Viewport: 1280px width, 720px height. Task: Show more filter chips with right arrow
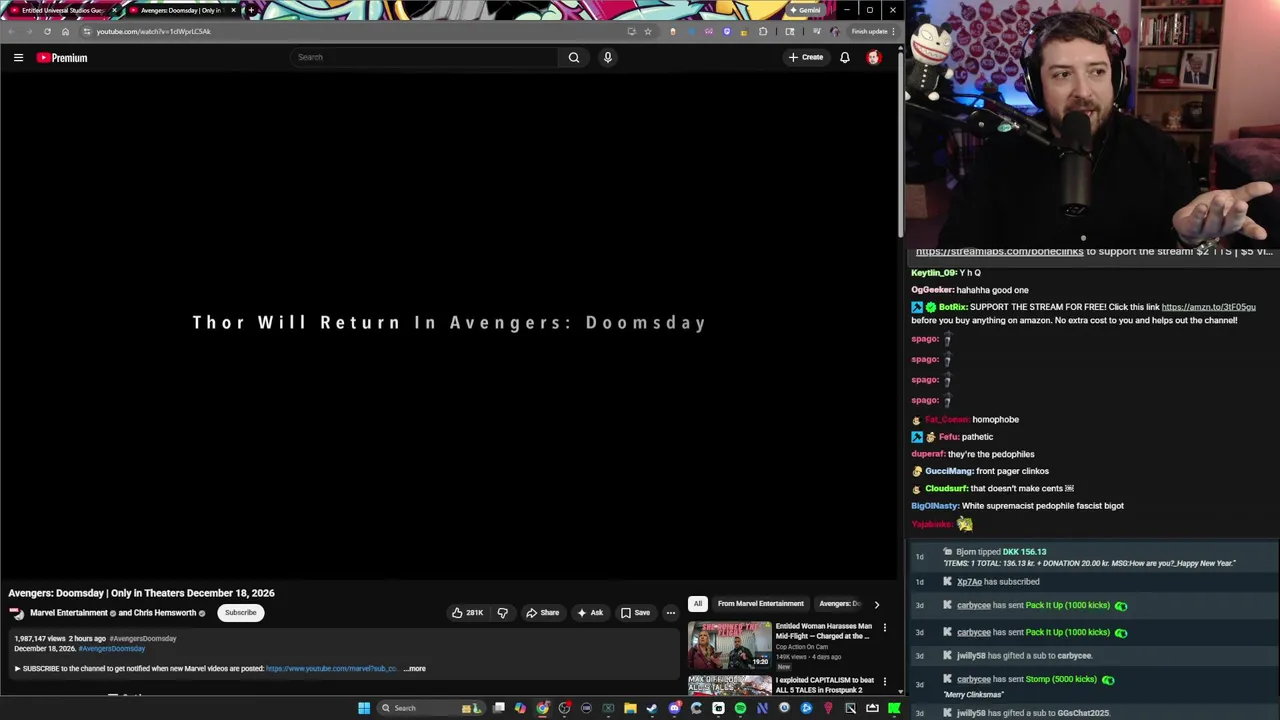[877, 604]
